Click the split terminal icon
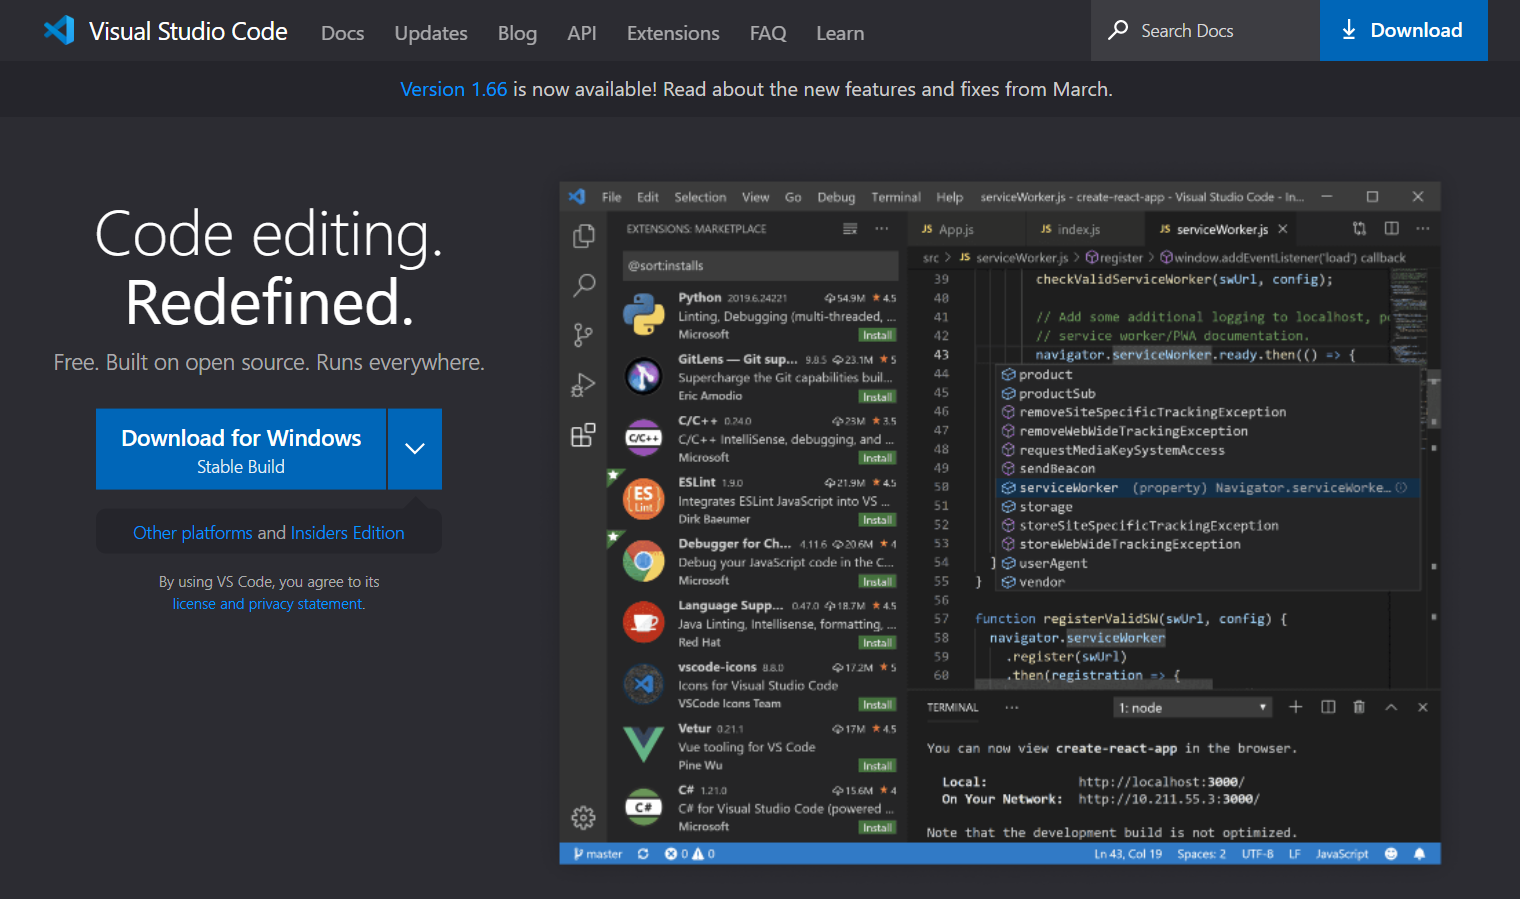 [1328, 707]
